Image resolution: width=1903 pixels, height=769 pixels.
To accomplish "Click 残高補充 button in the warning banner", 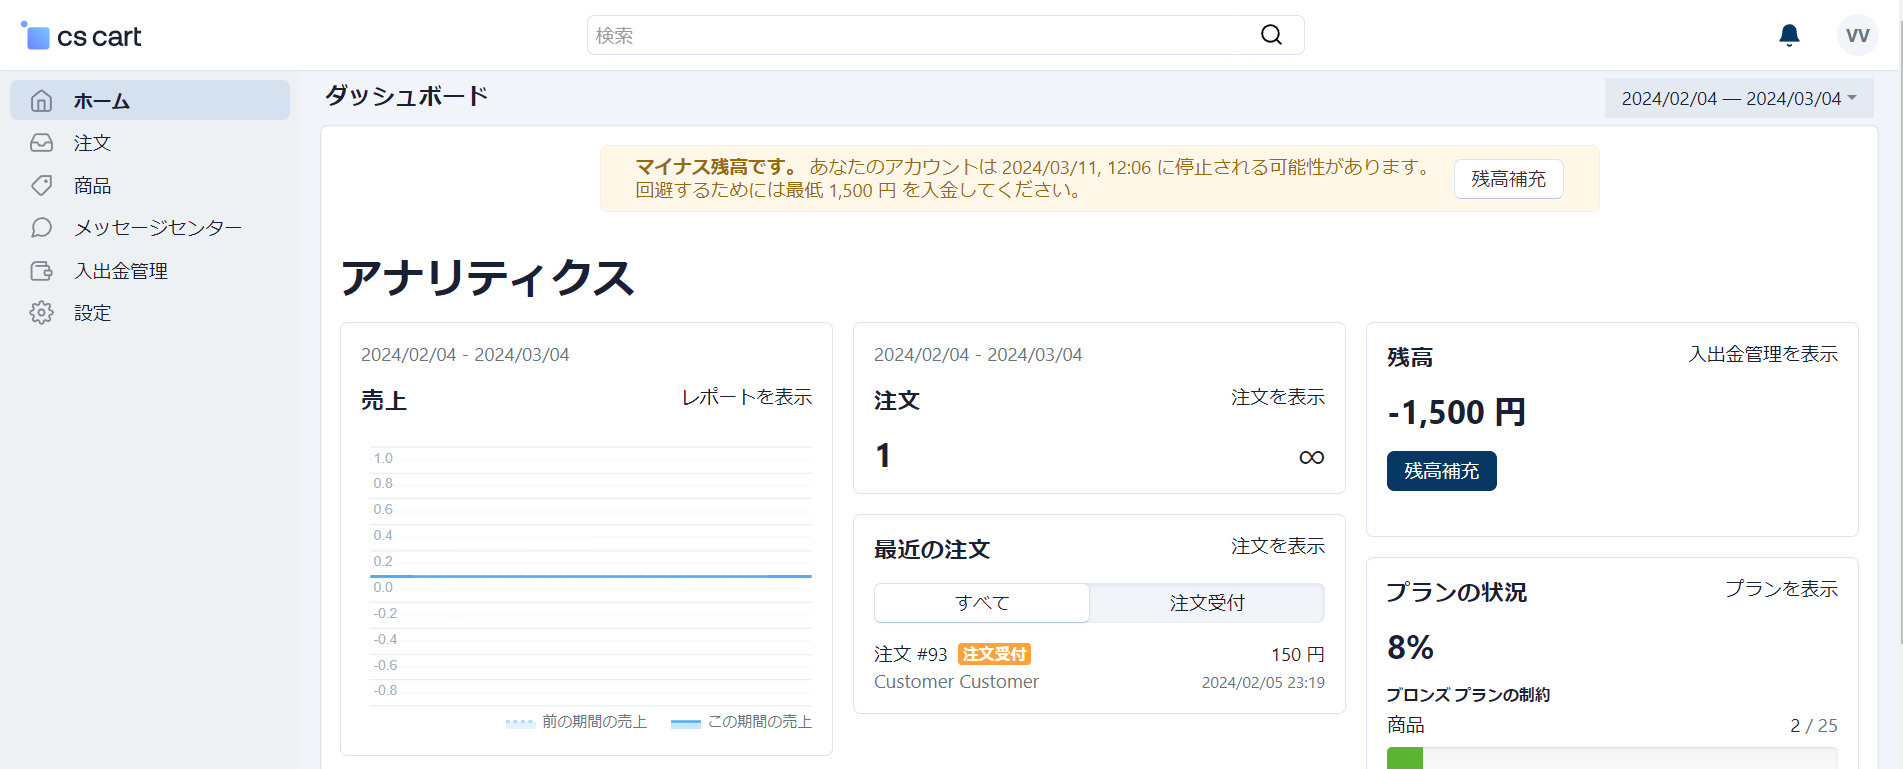I will point(1508,179).
